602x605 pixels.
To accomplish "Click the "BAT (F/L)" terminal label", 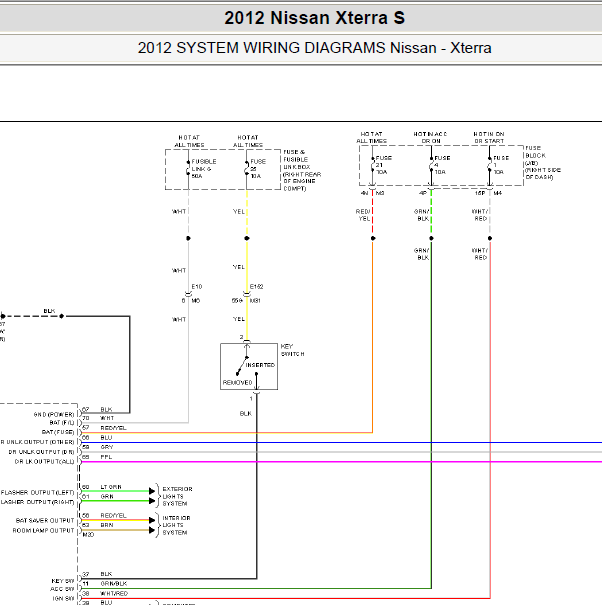I will (x=62, y=423).
